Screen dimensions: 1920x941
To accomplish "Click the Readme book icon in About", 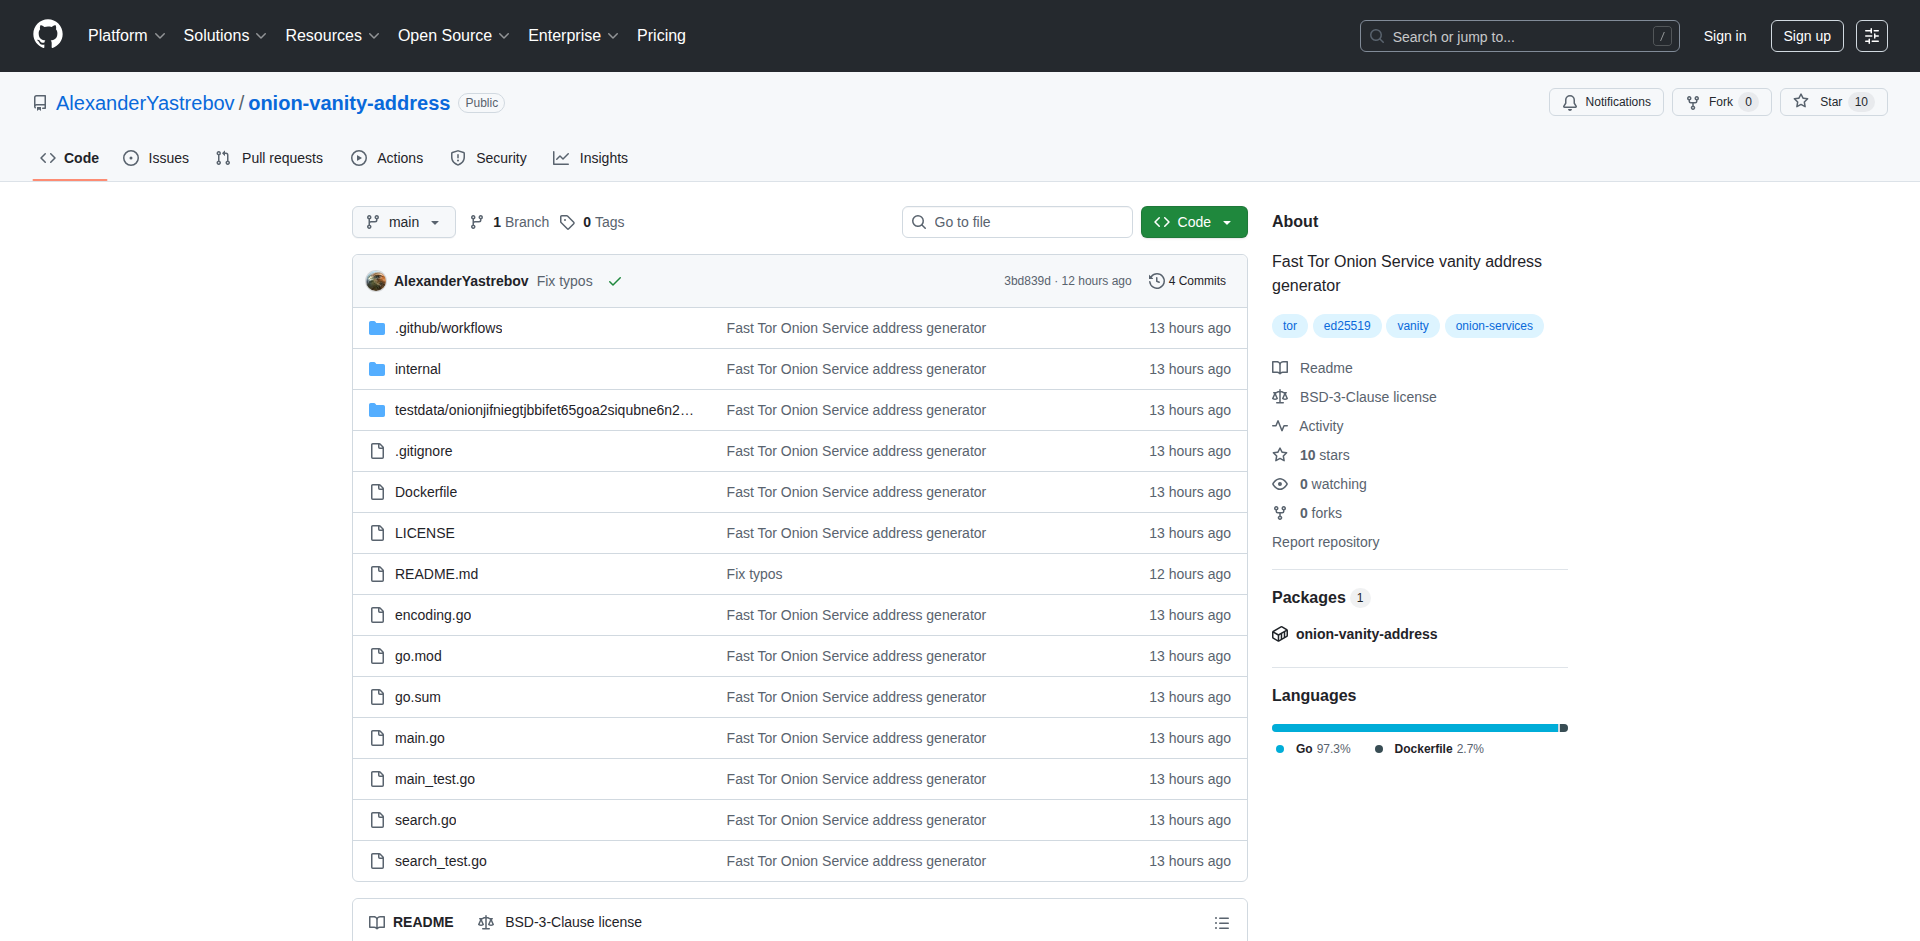I will click(x=1280, y=368).
